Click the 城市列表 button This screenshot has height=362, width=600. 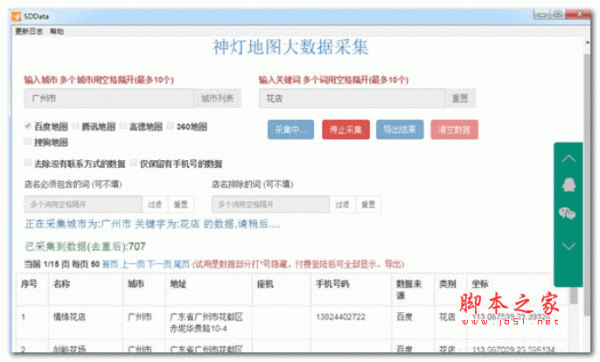218,98
